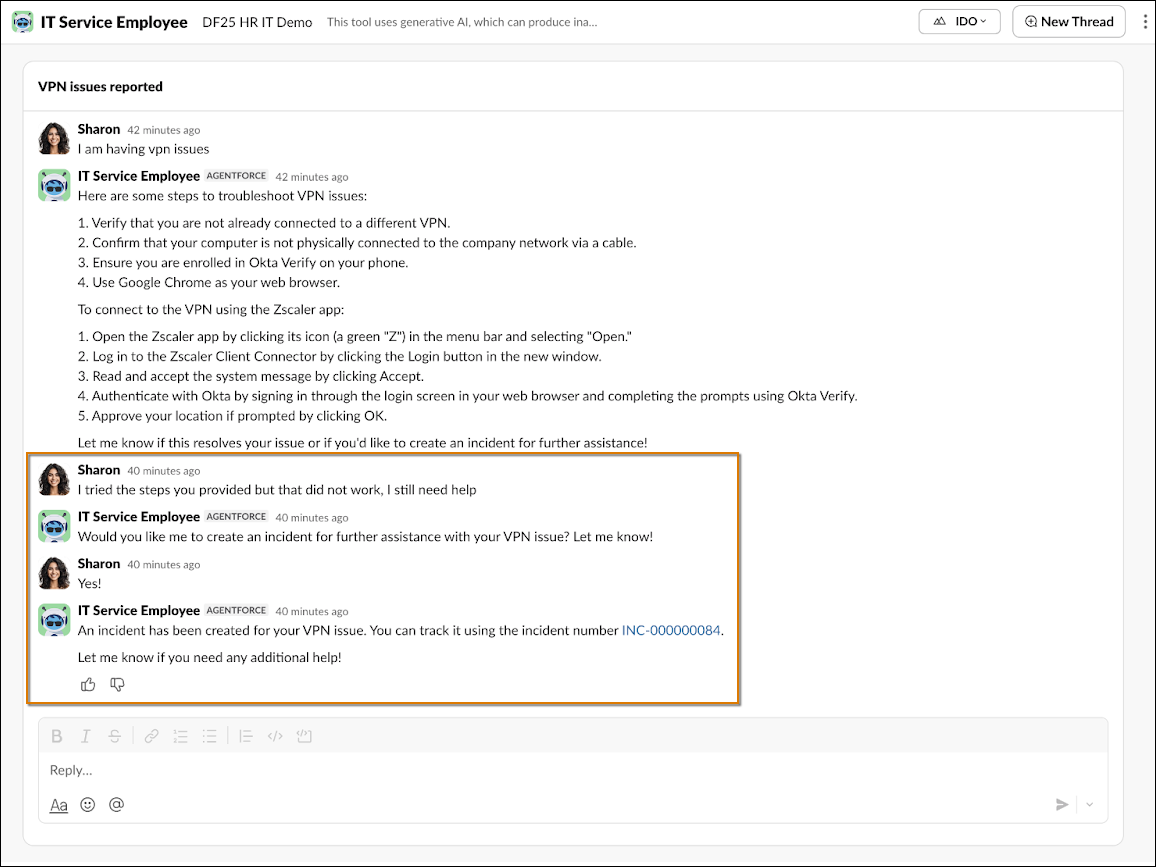The width and height of the screenshot is (1156, 867).
Task: Open the vertical three-dot more menu
Action: [x=1144, y=21]
